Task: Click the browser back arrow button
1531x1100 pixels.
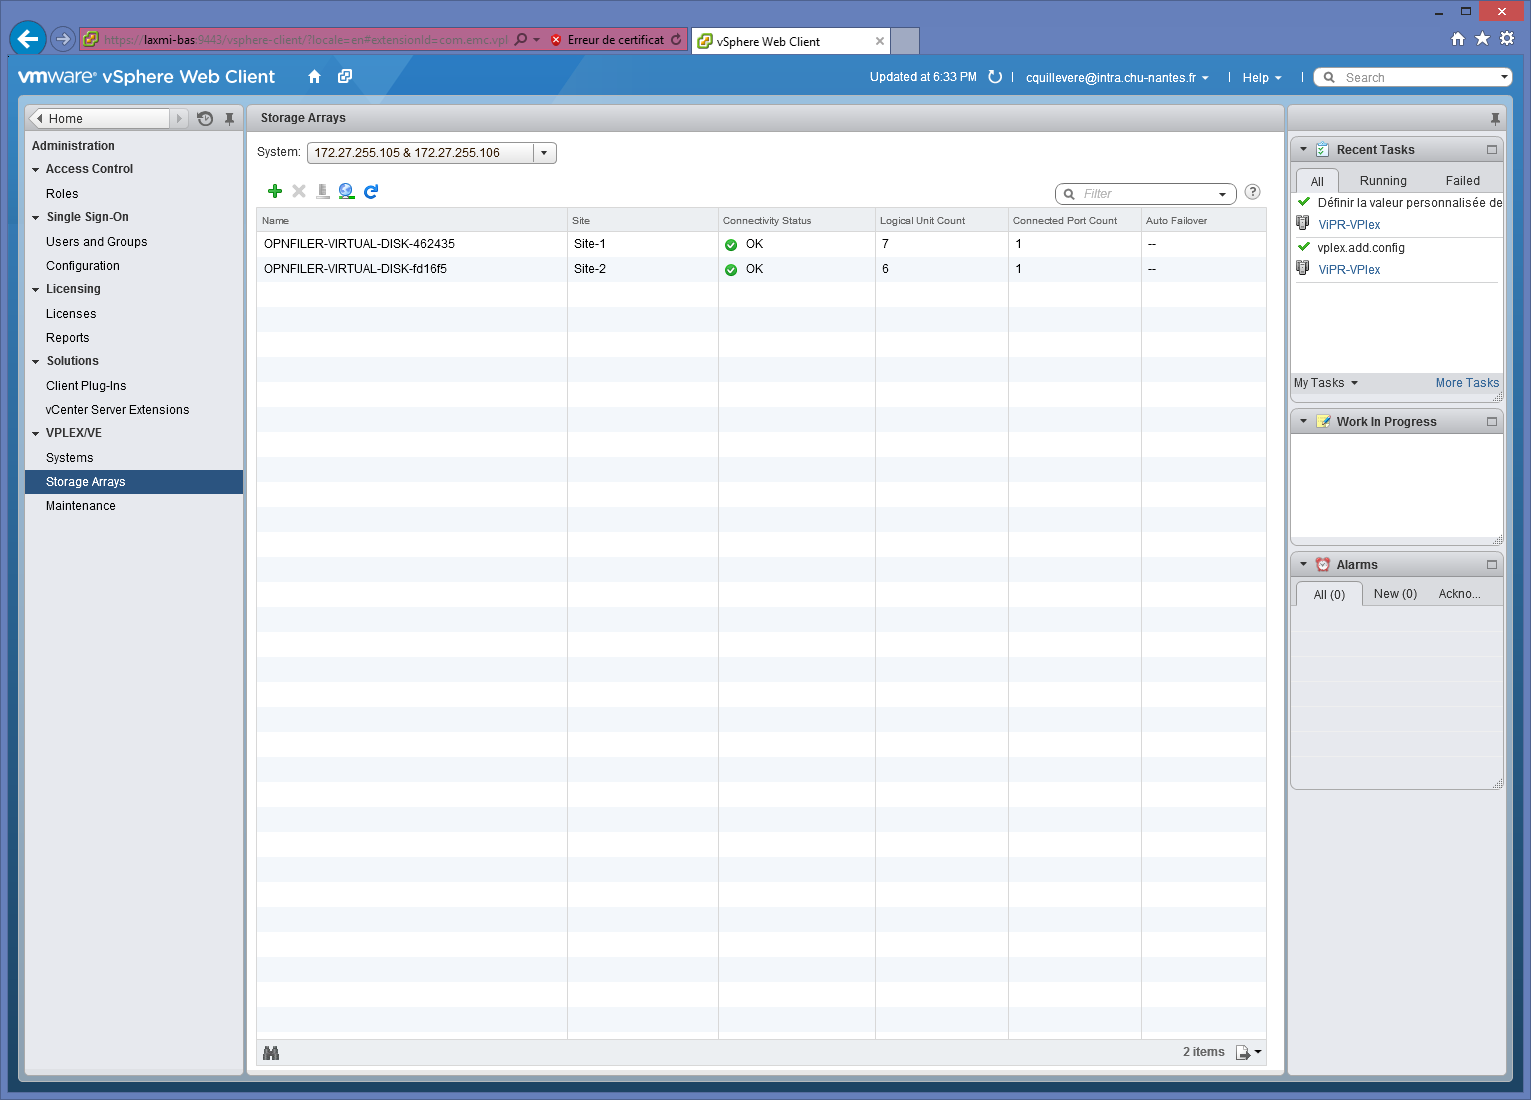Action: [28, 40]
